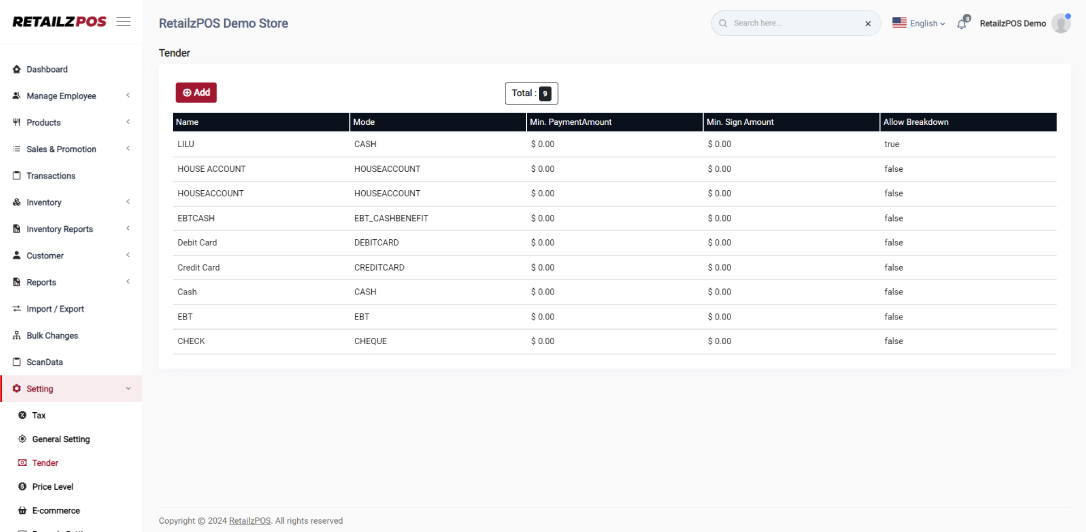This screenshot has width=1086, height=532.
Task: Click the Import / Export arrows icon
Action: 16,309
